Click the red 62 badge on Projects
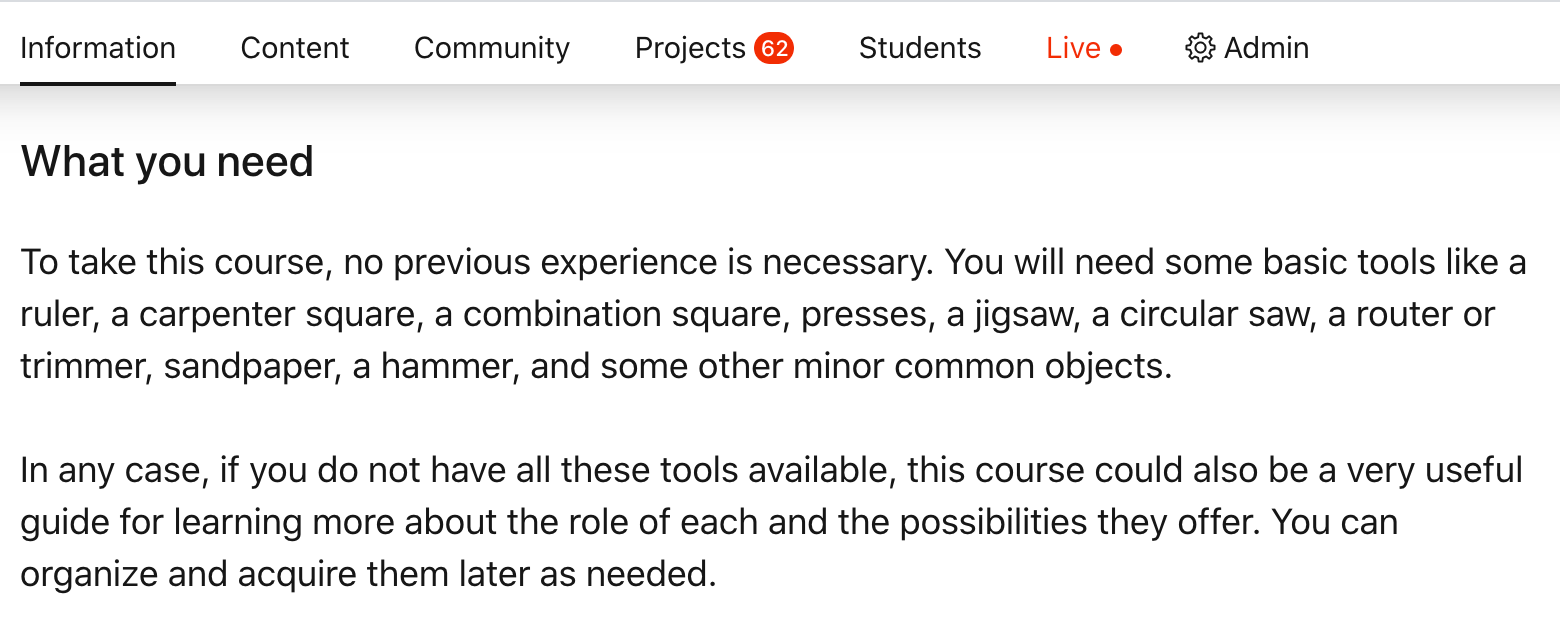The width and height of the screenshot is (1560, 634). (x=774, y=48)
